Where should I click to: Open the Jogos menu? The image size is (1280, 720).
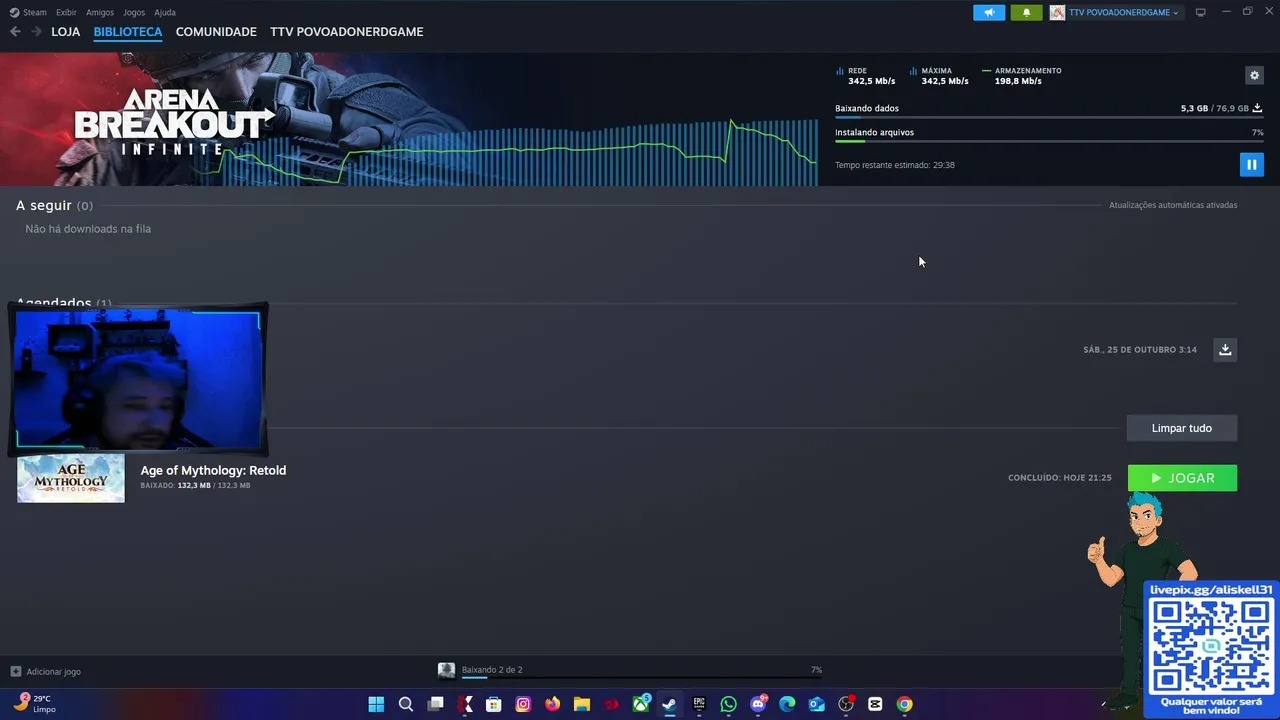pyautogui.click(x=134, y=12)
